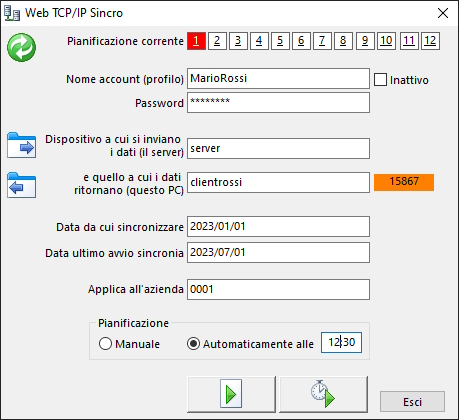Viewport: 459px width, 420px height.
Task: Click the Data da cui sincronizzare field
Action: (278, 226)
